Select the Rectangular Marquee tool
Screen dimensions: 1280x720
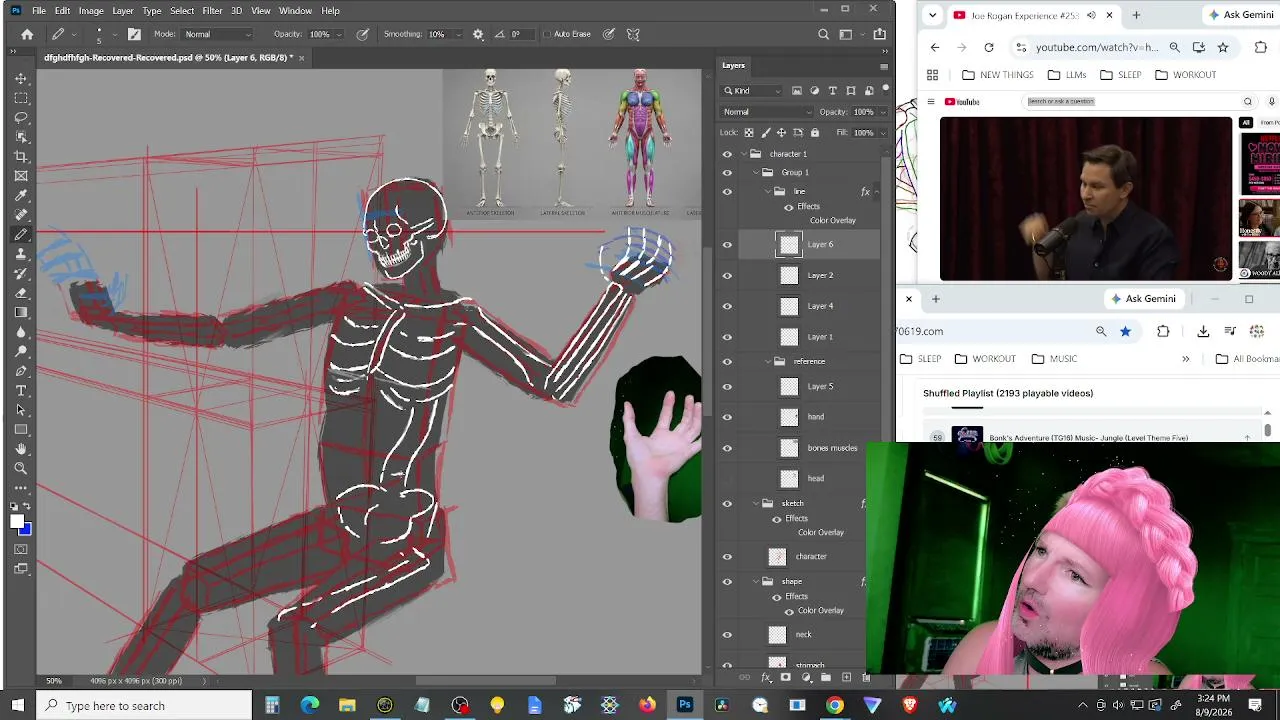[21, 98]
